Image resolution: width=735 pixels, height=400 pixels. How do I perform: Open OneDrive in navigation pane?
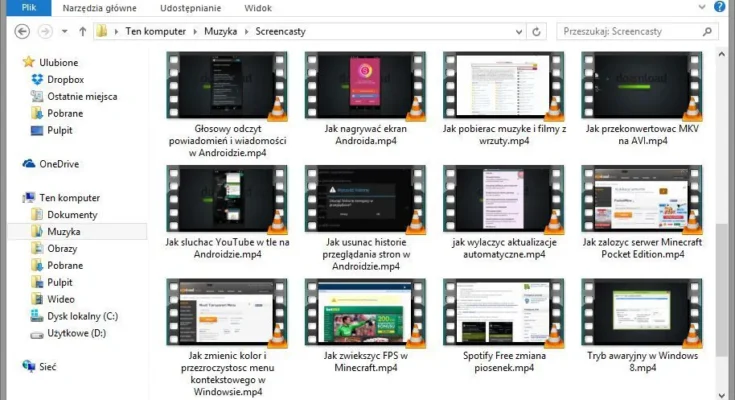(x=59, y=164)
